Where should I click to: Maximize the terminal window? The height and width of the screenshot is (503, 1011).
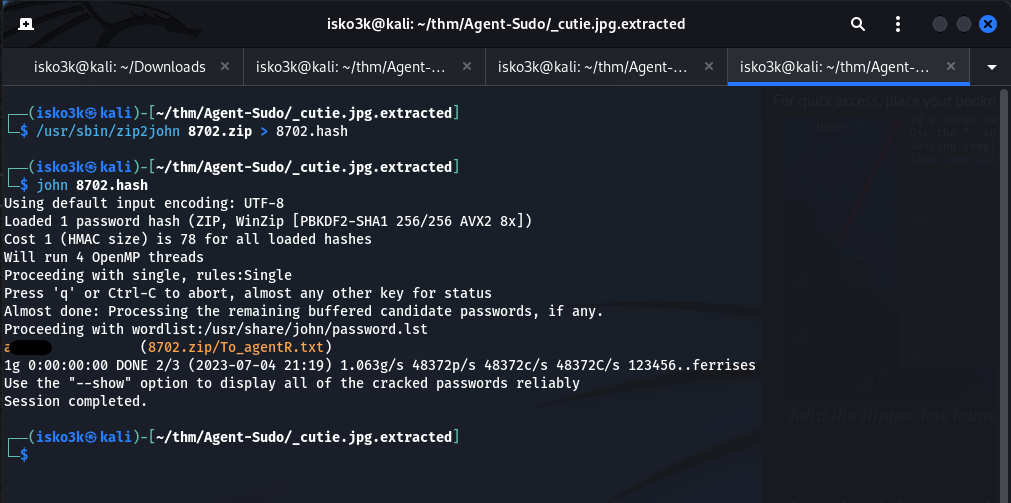pos(964,24)
